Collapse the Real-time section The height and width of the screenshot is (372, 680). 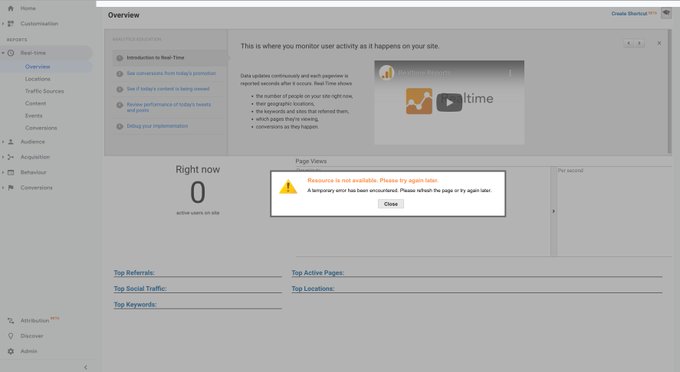tap(3, 53)
